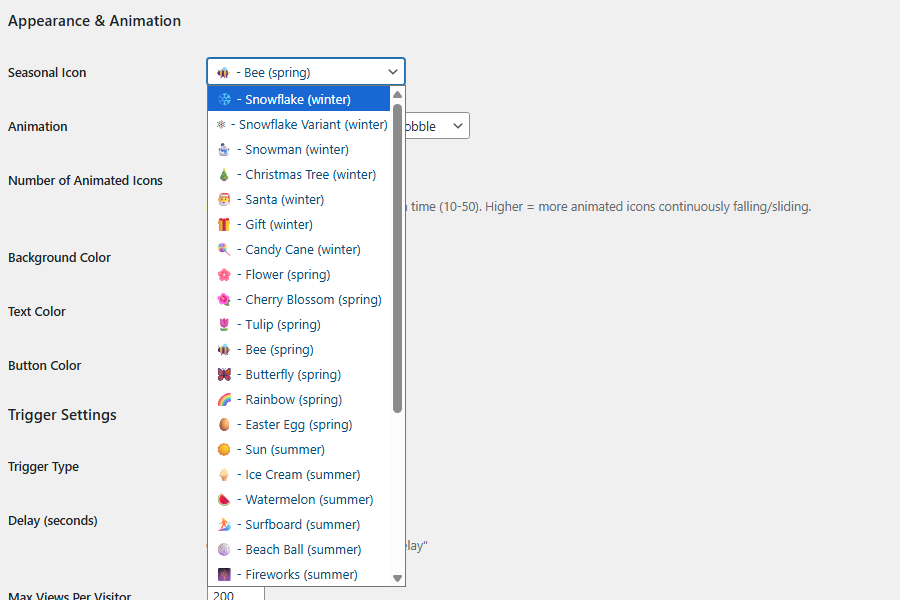Screen dimensions: 900x600
Task: Select Rainbow (spring) option
Action: pos(298,400)
